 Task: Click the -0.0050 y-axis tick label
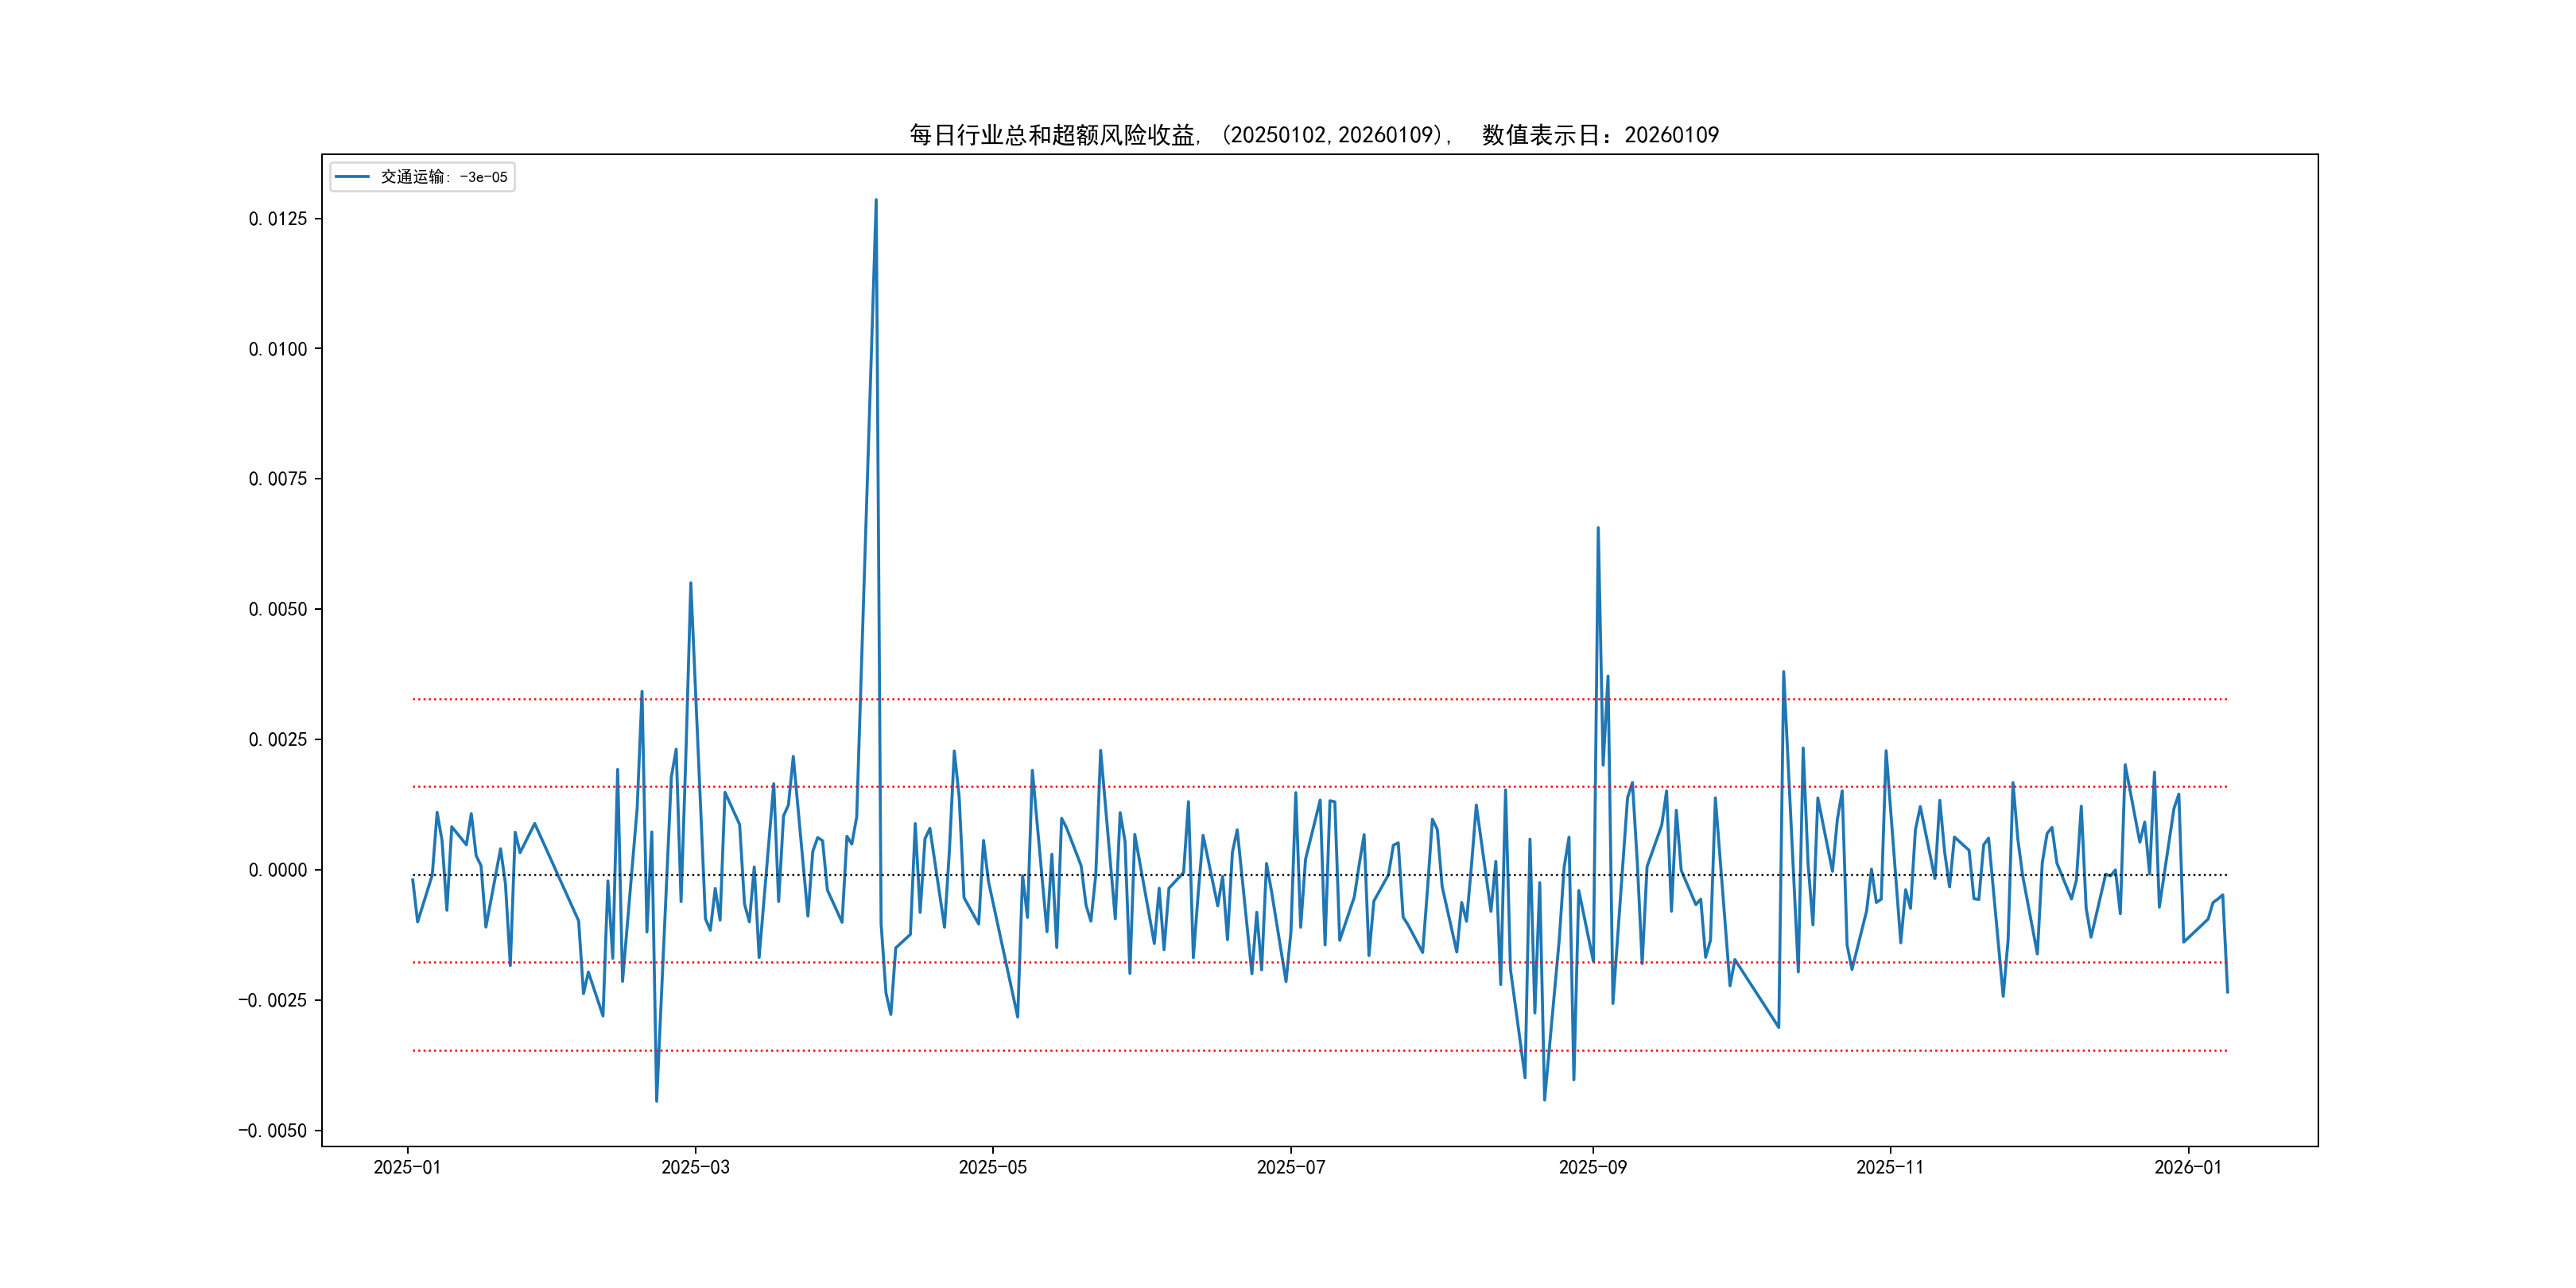pos(272,1131)
